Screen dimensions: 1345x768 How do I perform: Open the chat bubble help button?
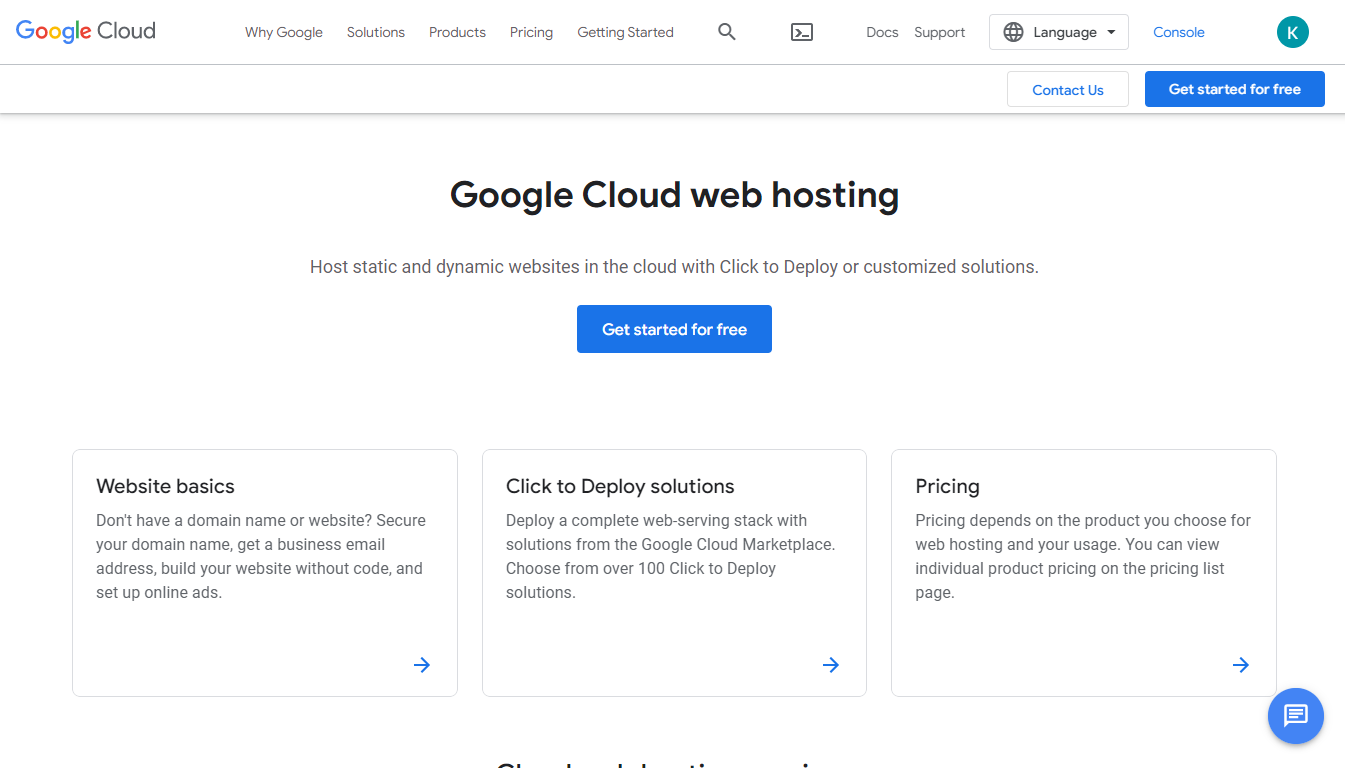point(1296,716)
